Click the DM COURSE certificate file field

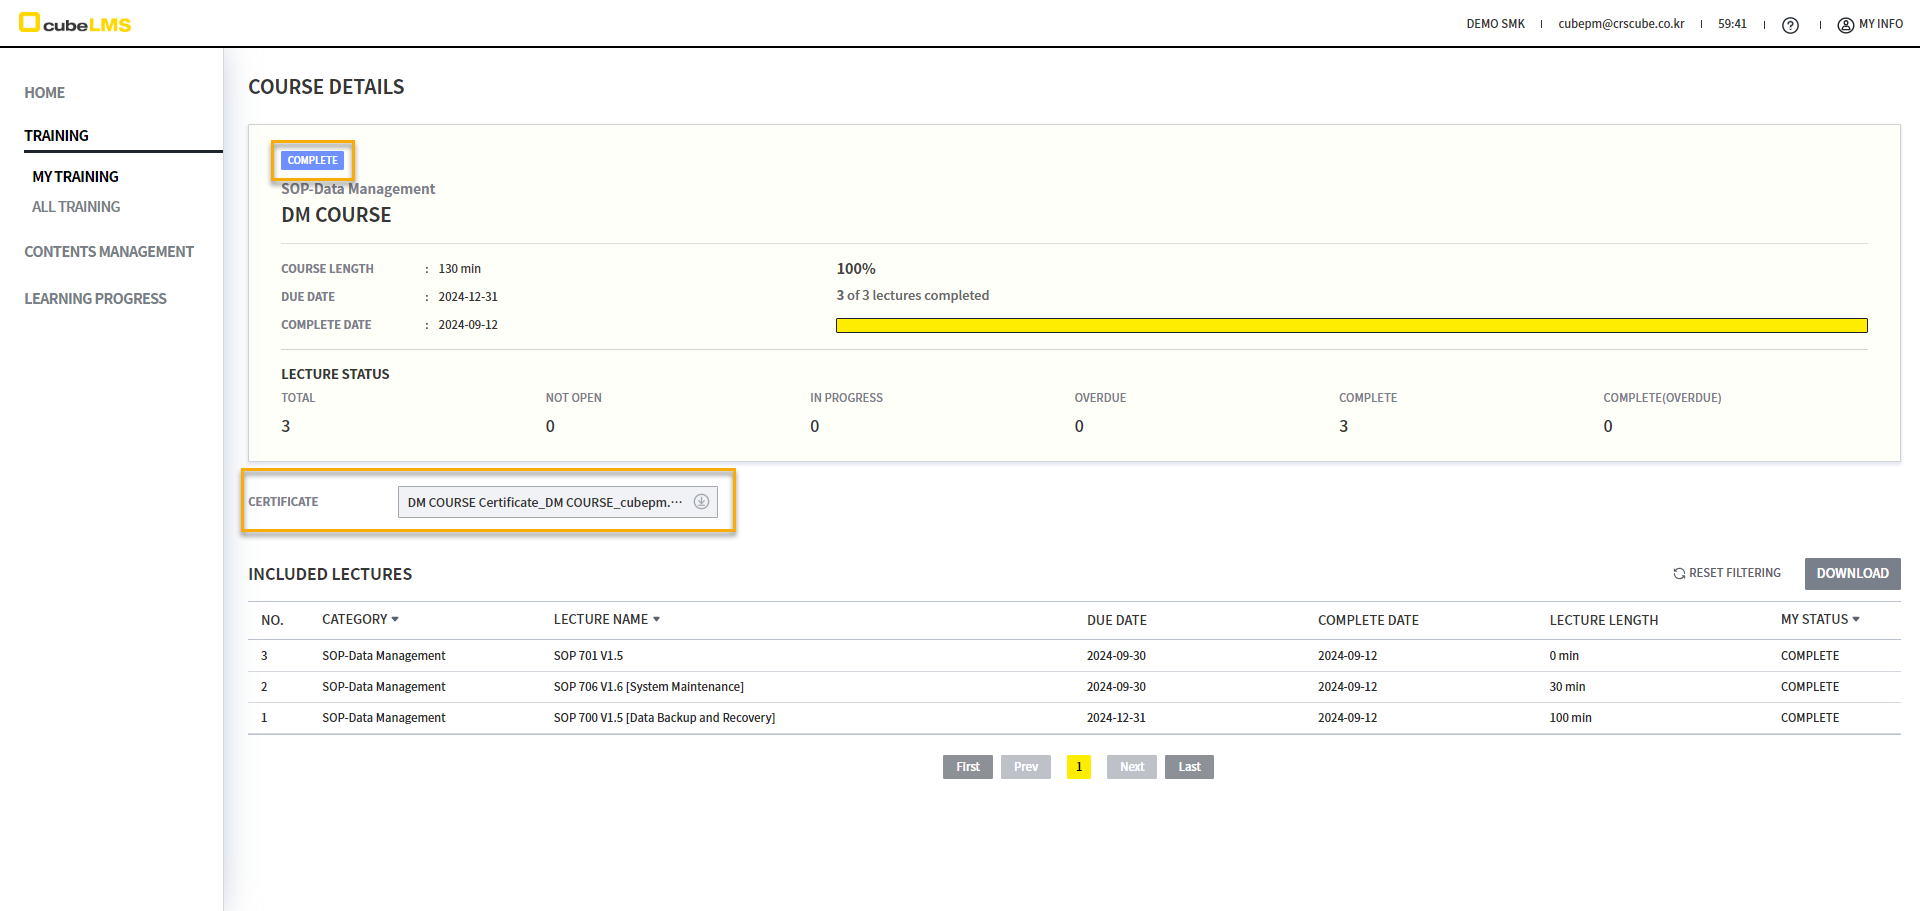coord(545,502)
